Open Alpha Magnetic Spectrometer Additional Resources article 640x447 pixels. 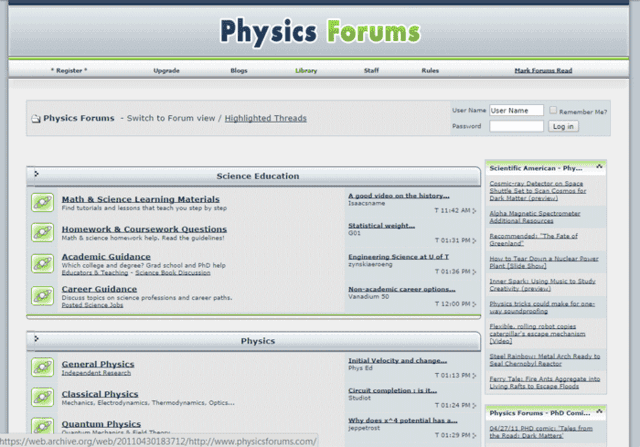(535, 217)
